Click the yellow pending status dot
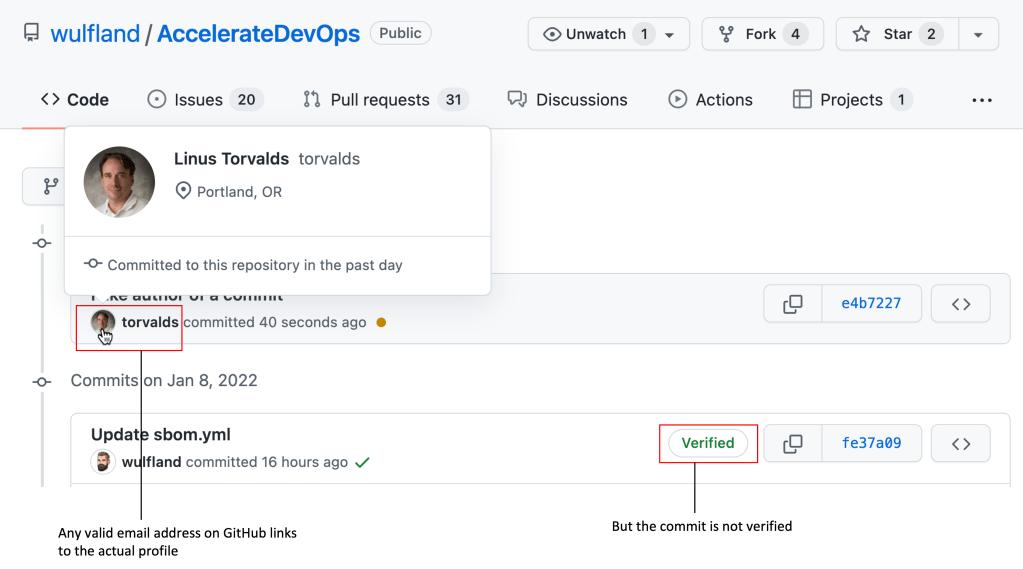1023x569 pixels. 381,322
